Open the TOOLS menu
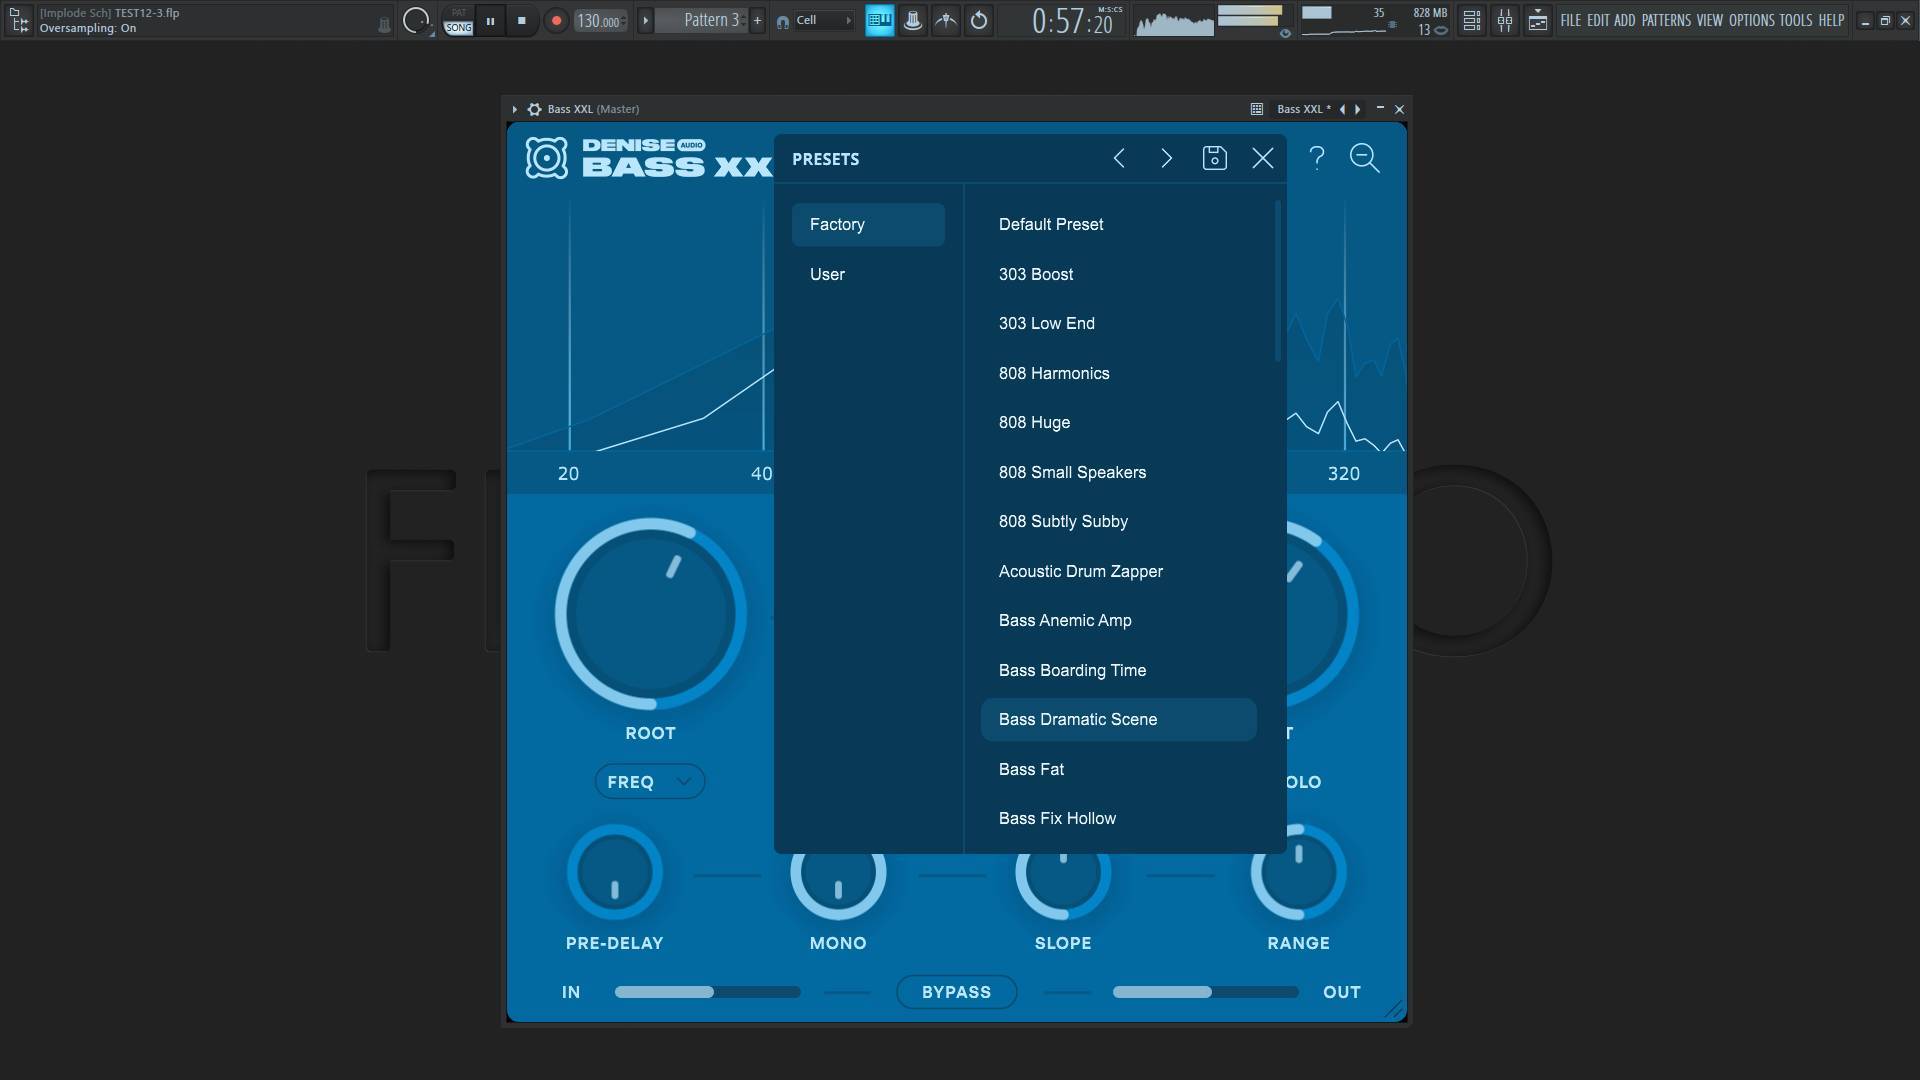The height and width of the screenshot is (1080, 1920). 1796,20
